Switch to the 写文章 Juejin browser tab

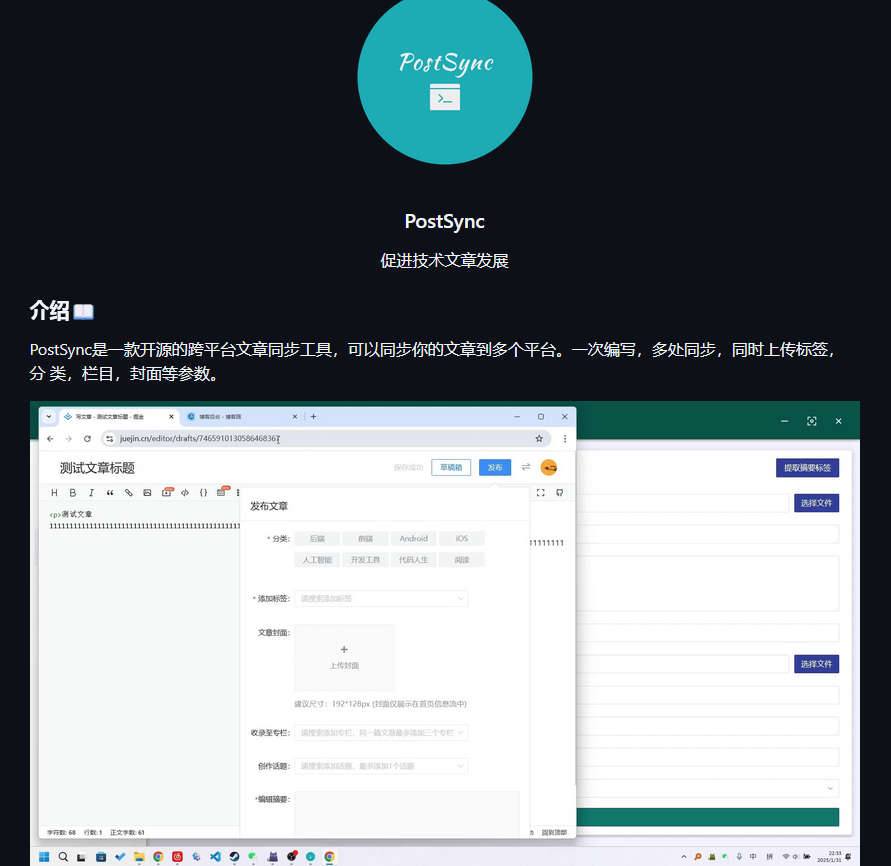(118, 417)
